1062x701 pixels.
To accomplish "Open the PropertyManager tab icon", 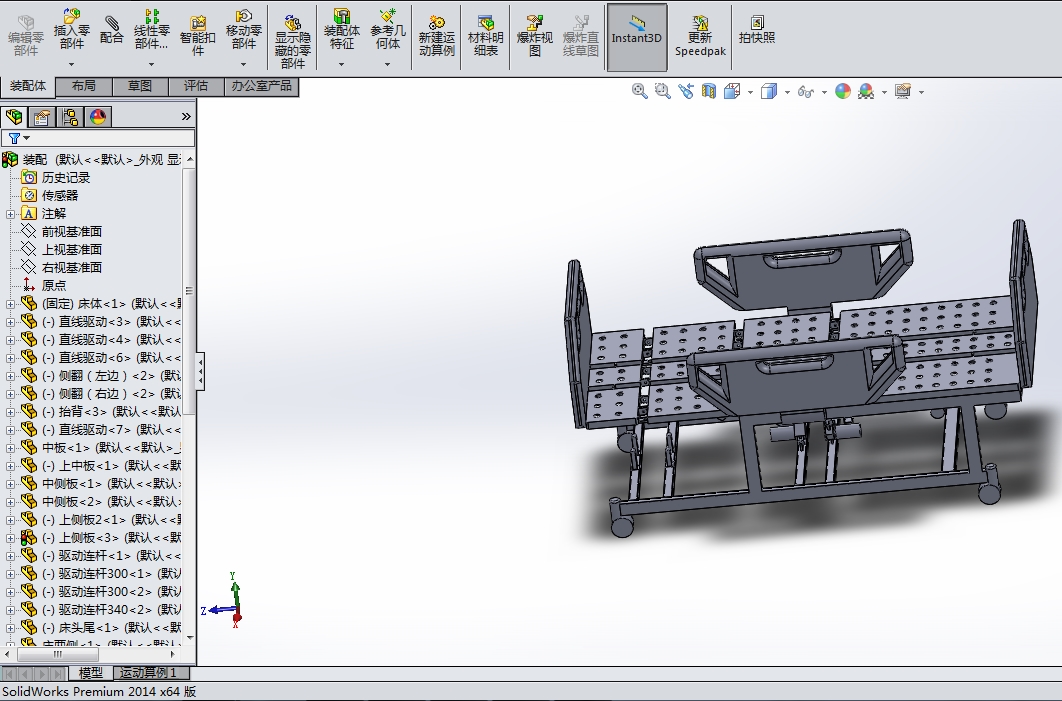I will (42, 117).
